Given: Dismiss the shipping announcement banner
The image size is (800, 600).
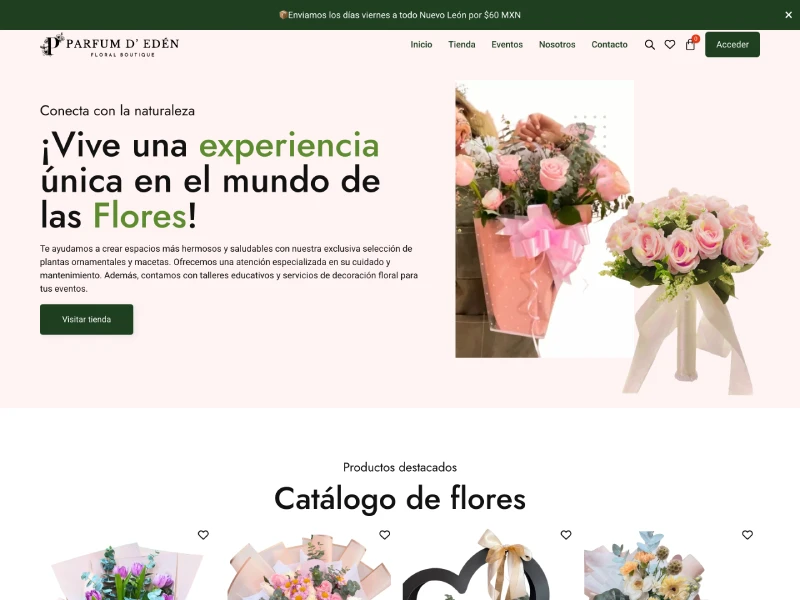Looking at the screenshot, I should point(788,15).
